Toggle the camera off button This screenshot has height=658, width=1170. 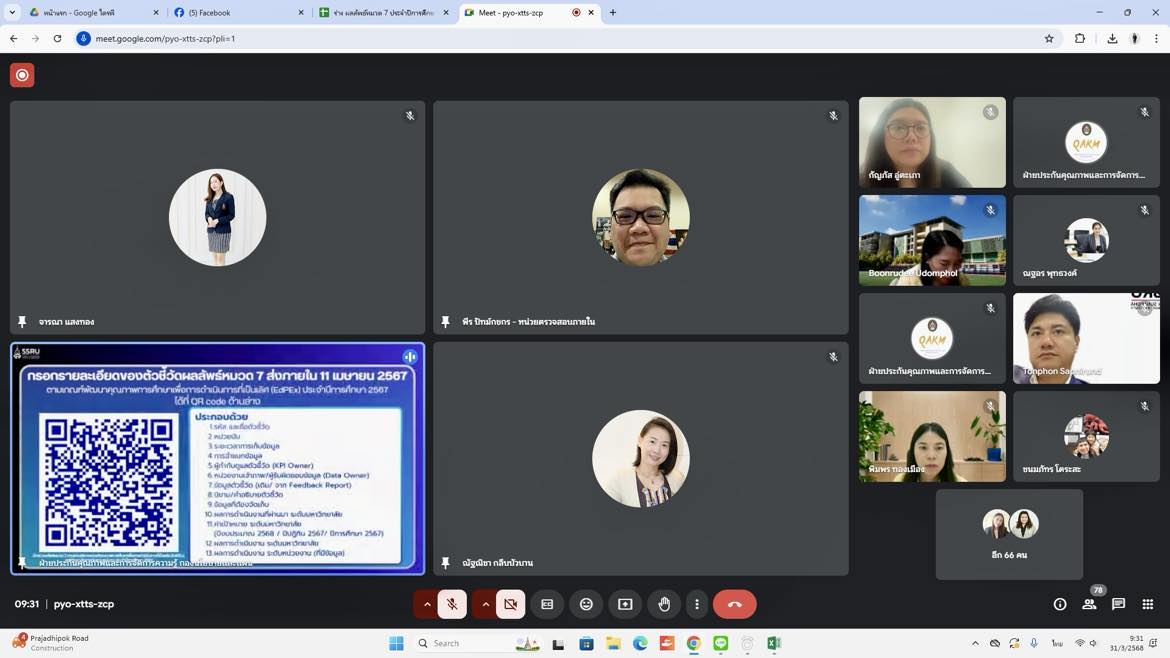tap(510, 604)
